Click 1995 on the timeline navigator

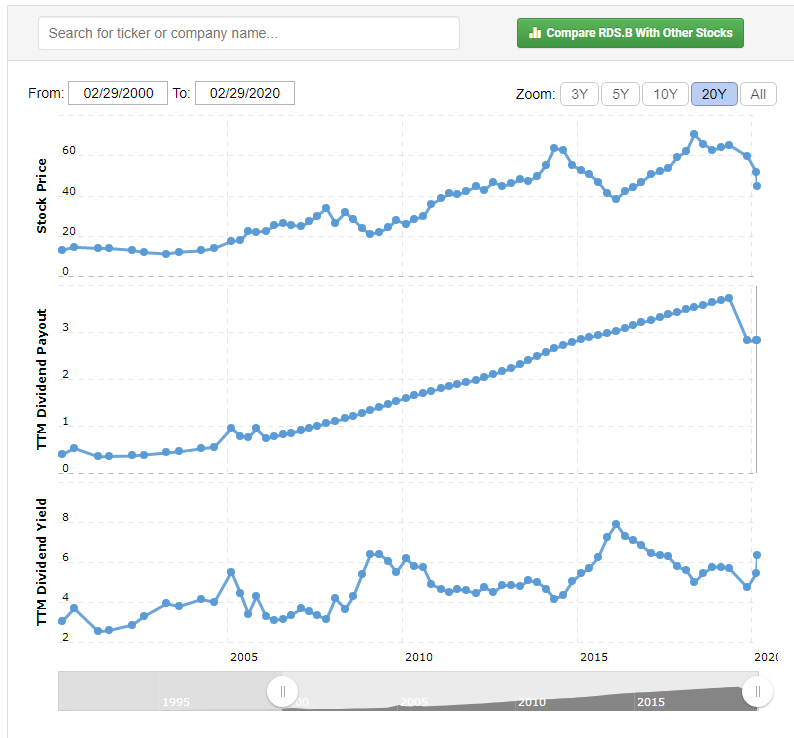tap(176, 702)
